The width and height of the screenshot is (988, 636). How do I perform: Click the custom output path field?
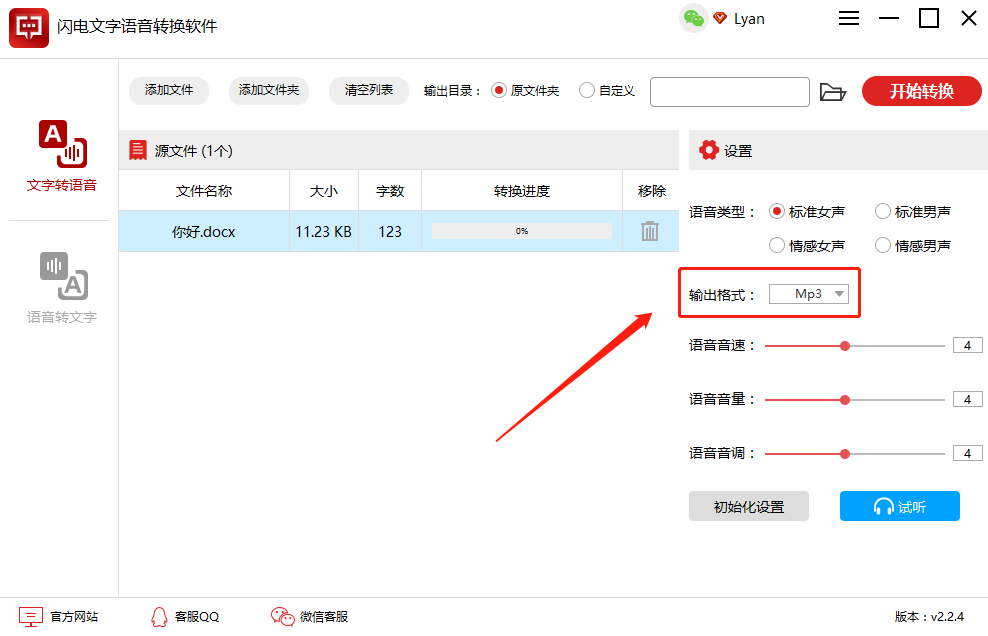(x=730, y=92)
